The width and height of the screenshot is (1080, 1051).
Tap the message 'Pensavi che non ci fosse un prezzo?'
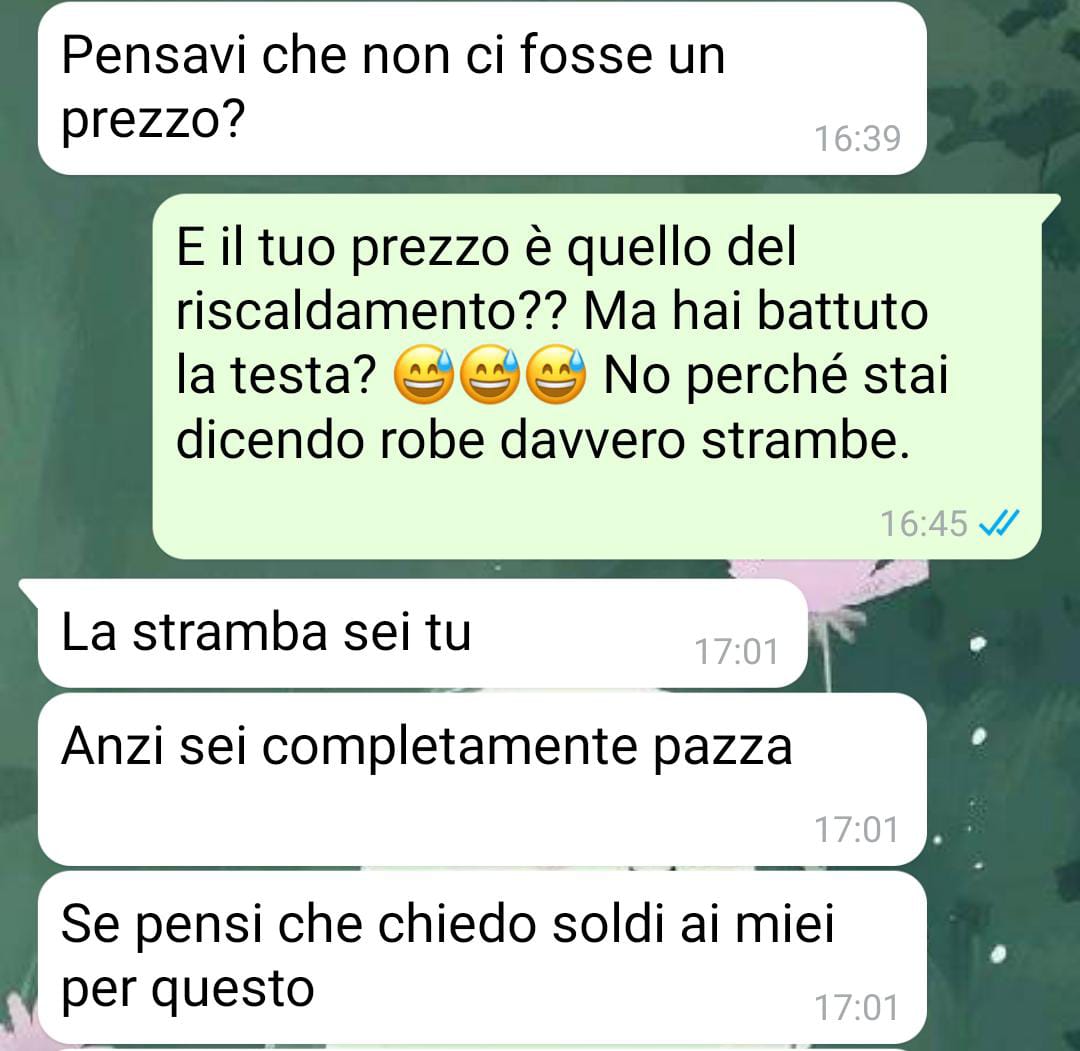pyautogui.click(x=482, y=87)
